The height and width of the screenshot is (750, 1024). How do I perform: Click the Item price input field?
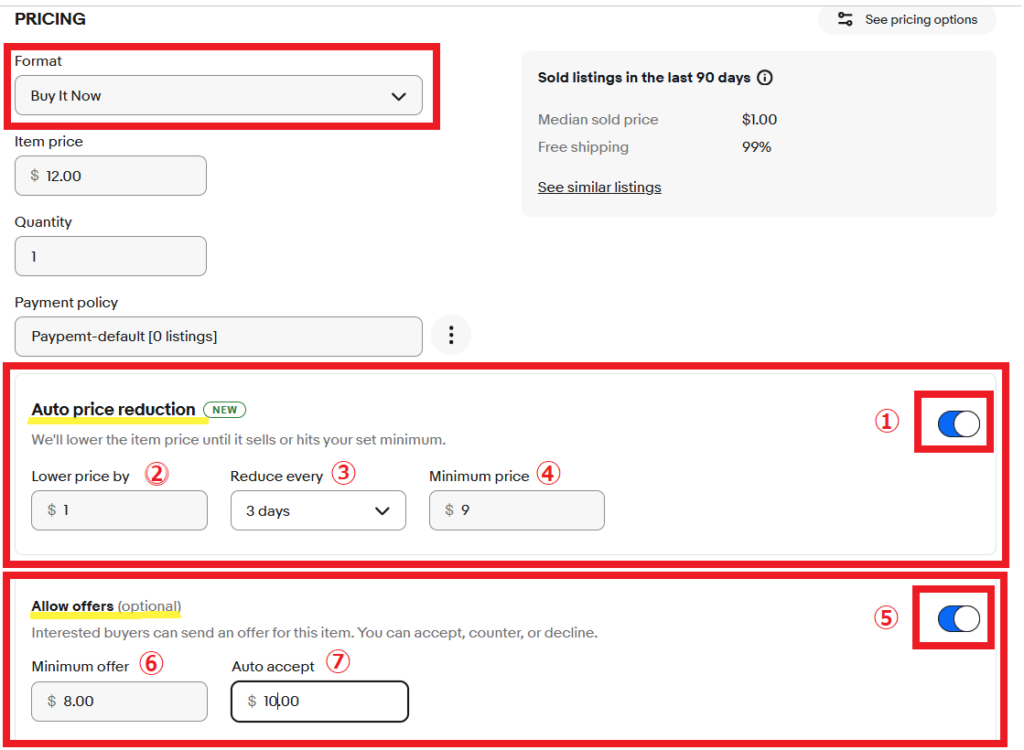pos(111,176)
